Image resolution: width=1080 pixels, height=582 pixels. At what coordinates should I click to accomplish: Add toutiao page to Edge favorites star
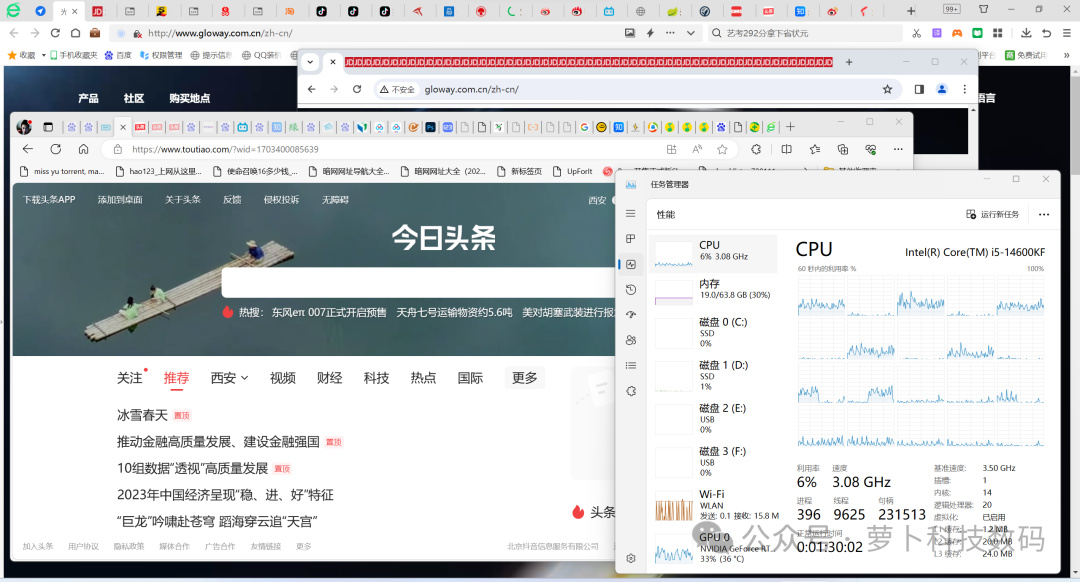[x=722, y=149]
